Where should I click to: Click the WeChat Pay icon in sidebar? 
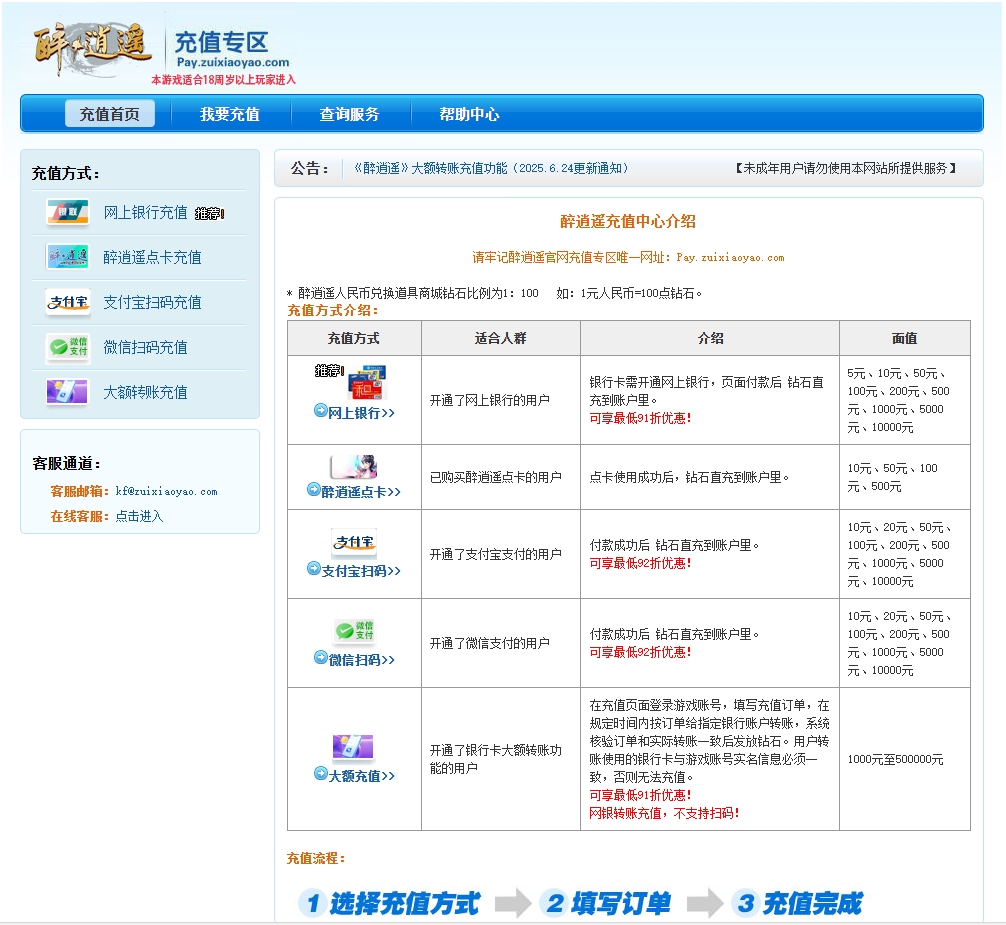pos(67,347)
